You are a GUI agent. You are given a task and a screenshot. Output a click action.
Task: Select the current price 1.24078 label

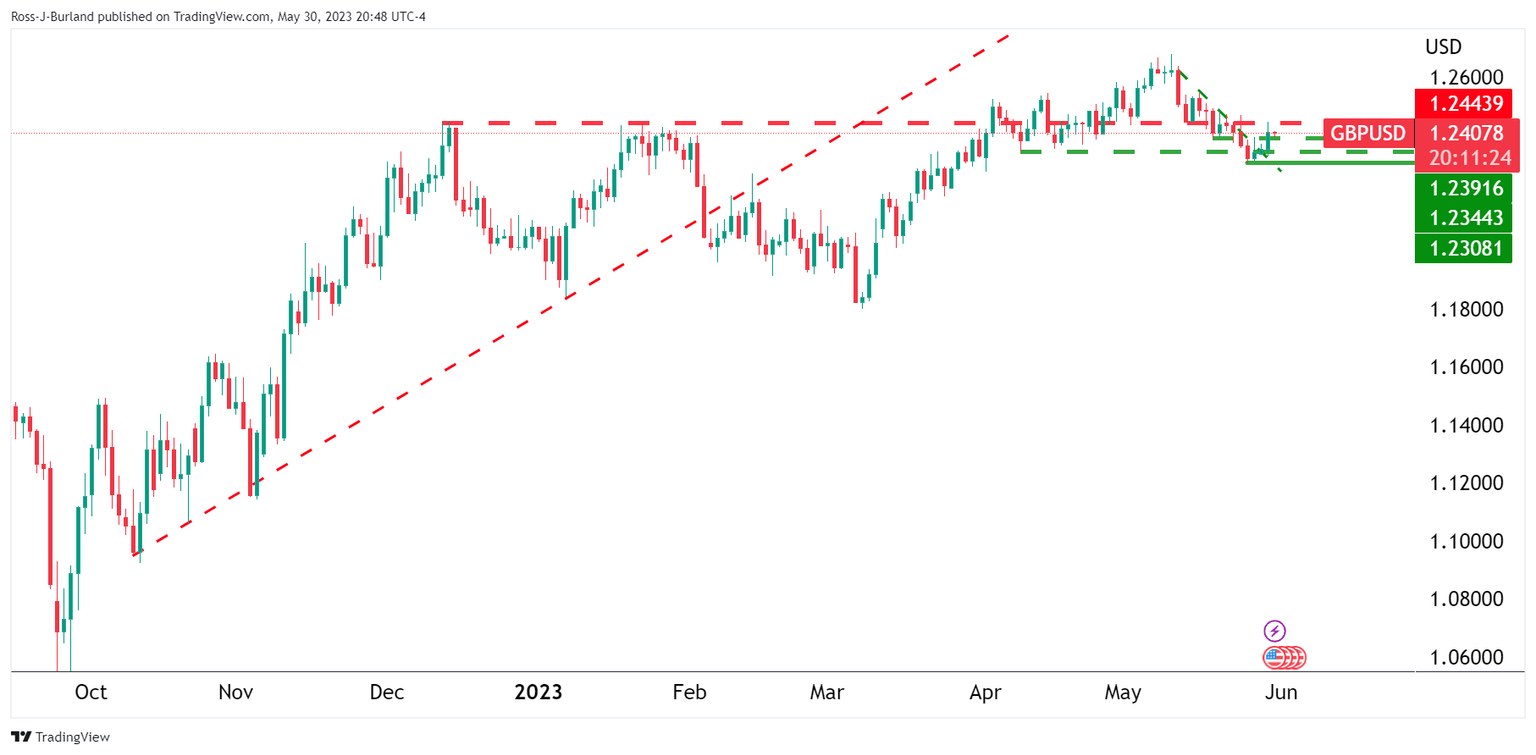[1463, 133]
